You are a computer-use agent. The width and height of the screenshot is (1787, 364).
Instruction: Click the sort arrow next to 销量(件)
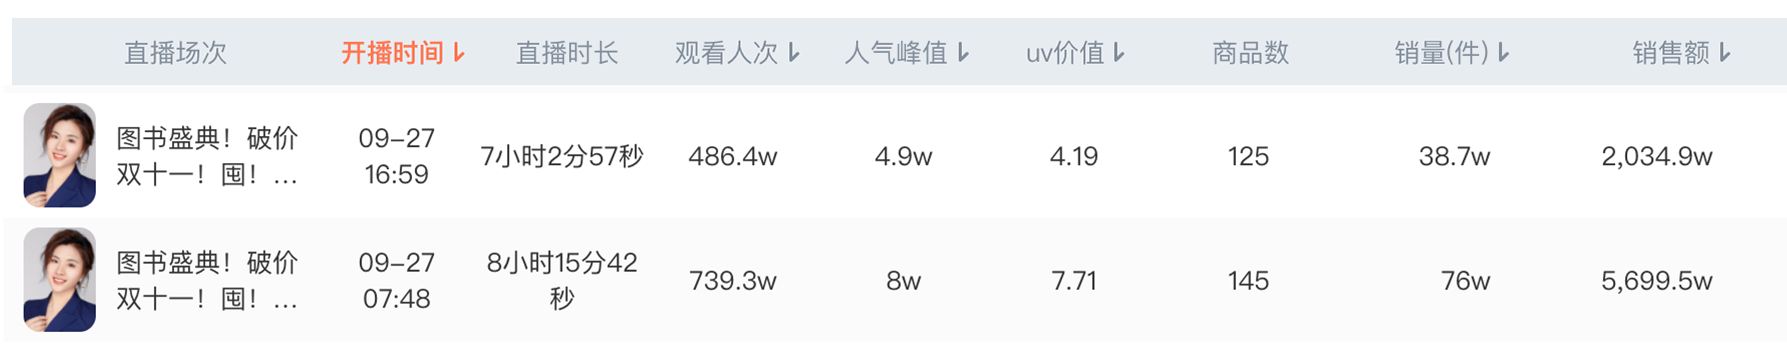[x=1503, y=53]
